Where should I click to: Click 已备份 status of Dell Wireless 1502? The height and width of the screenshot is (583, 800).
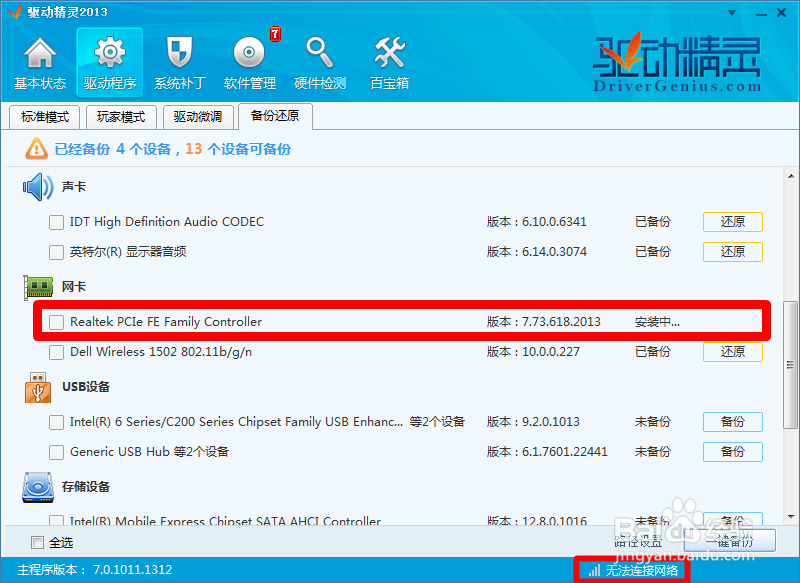[653, 352]
